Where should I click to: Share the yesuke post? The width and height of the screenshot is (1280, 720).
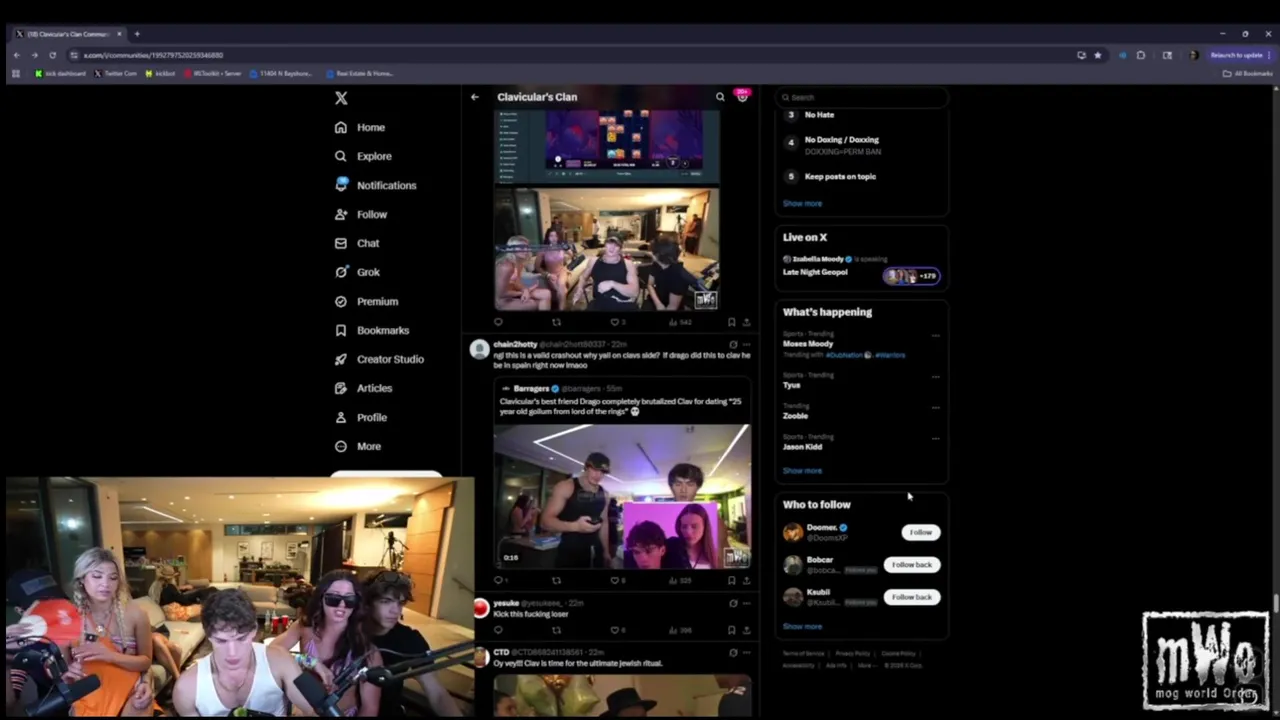[x=746, y=630]
